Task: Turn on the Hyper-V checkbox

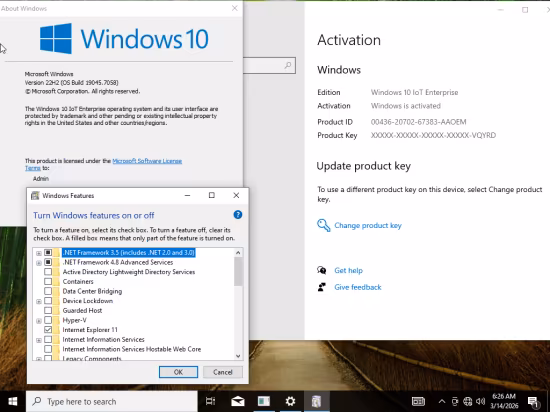Action: (48, 320)
